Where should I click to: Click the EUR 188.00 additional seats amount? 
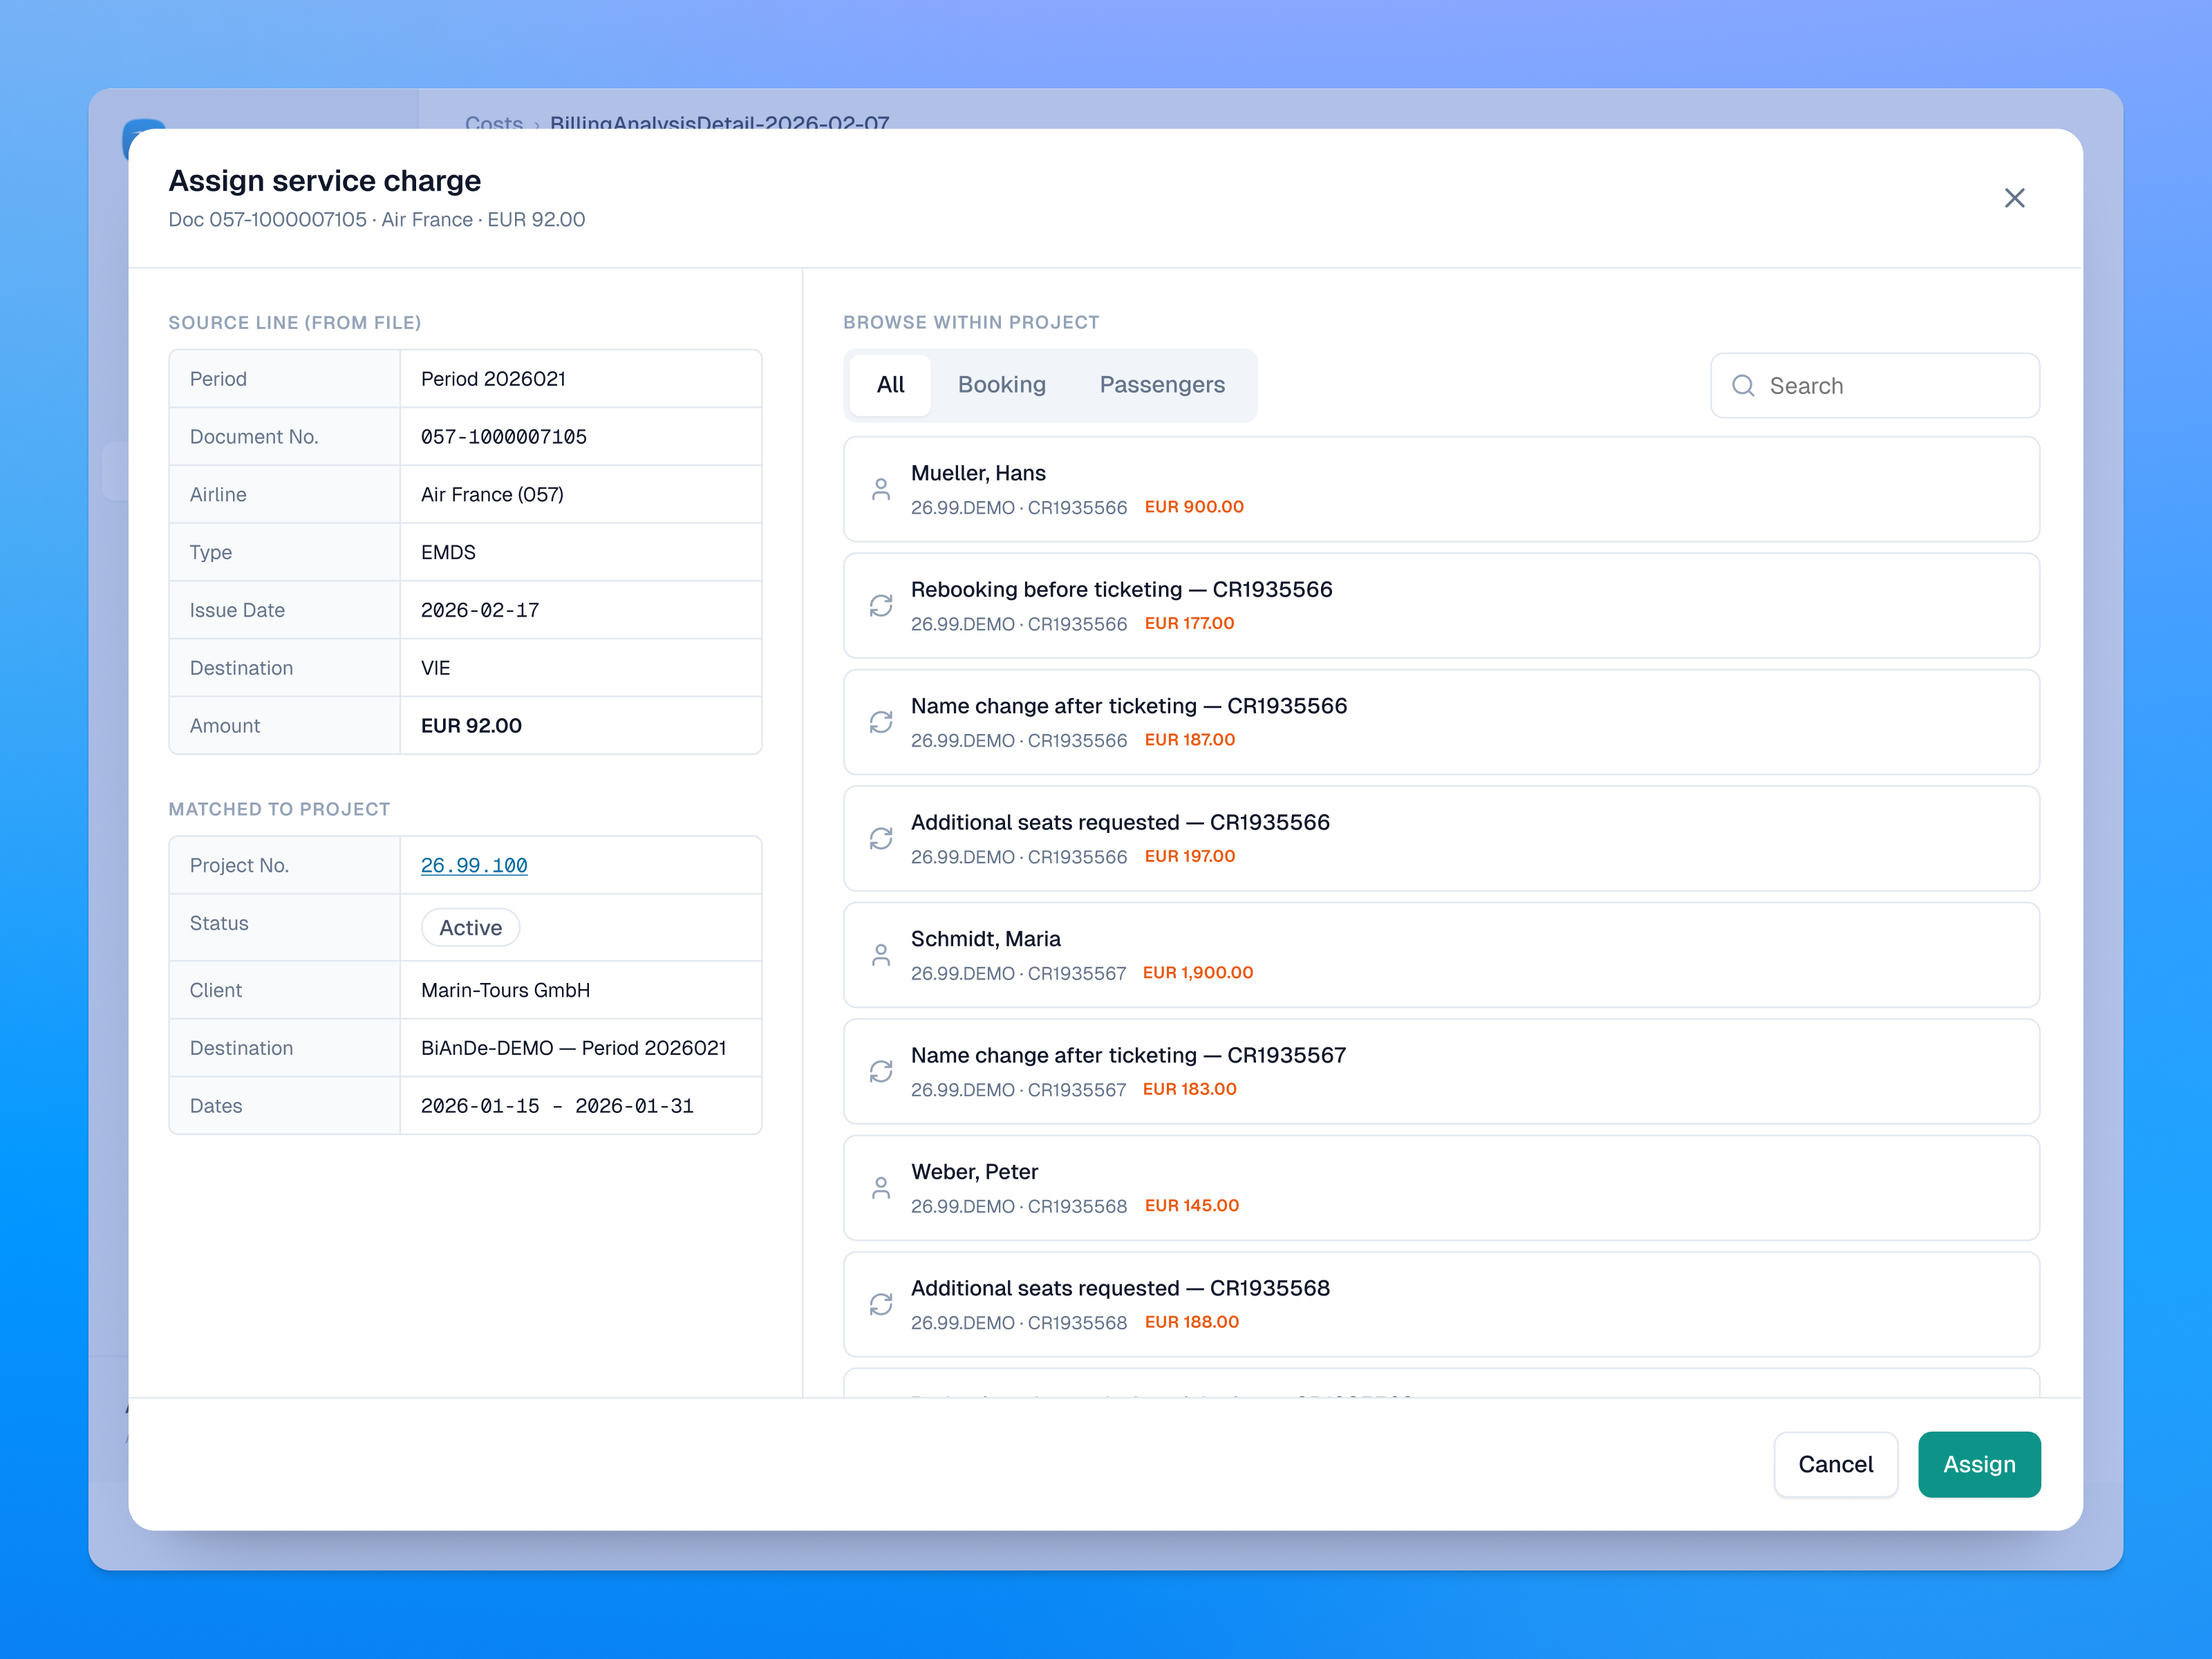coord(1192,1322)
